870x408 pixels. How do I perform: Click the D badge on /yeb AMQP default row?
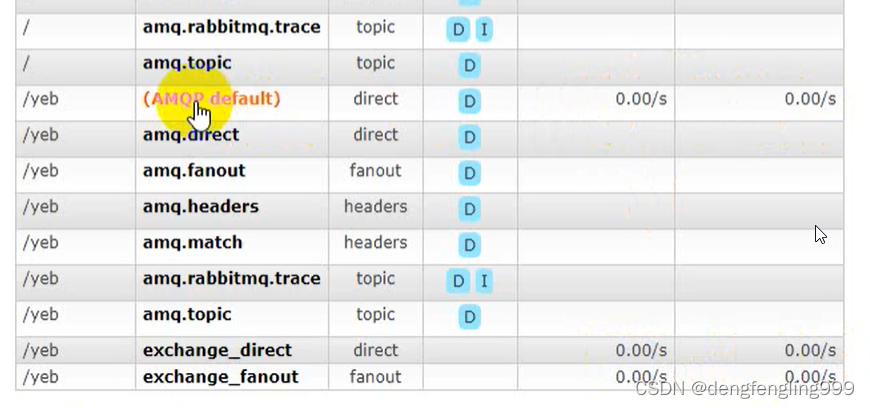469,101
